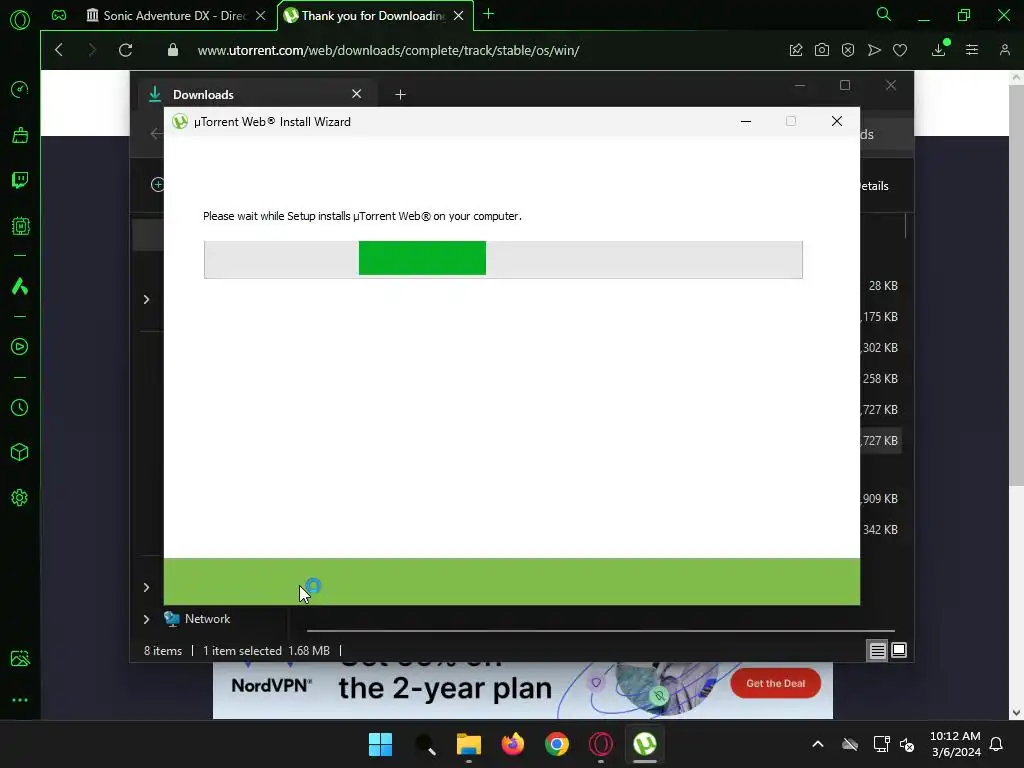Open the wallpapers image icon in sidebar
The width and height of the screenshot is (1024, 768).
[x=20, y=658]
